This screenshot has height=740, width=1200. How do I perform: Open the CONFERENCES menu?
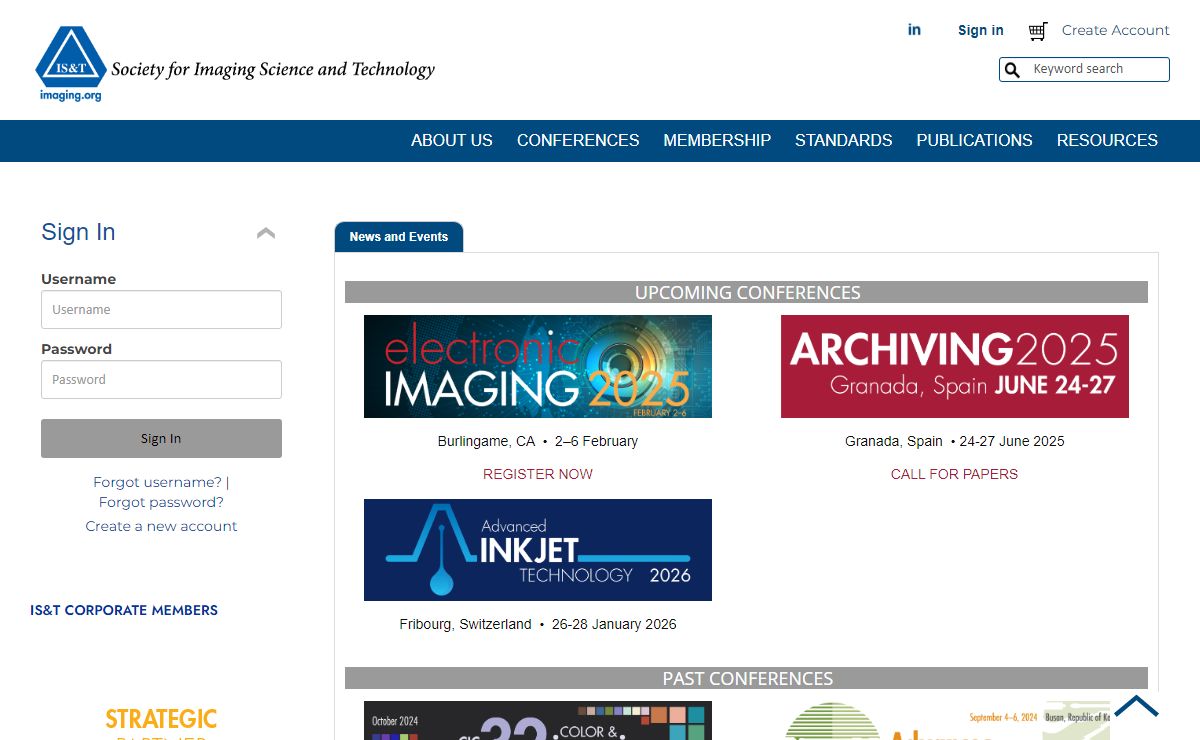[578, 141]
